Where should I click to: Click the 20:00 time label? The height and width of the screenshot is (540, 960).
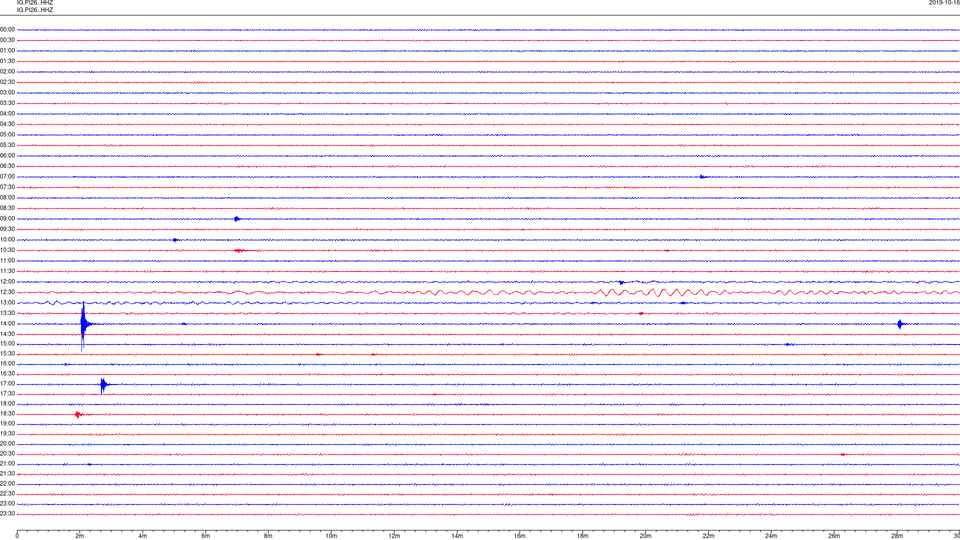pos(7,444)
